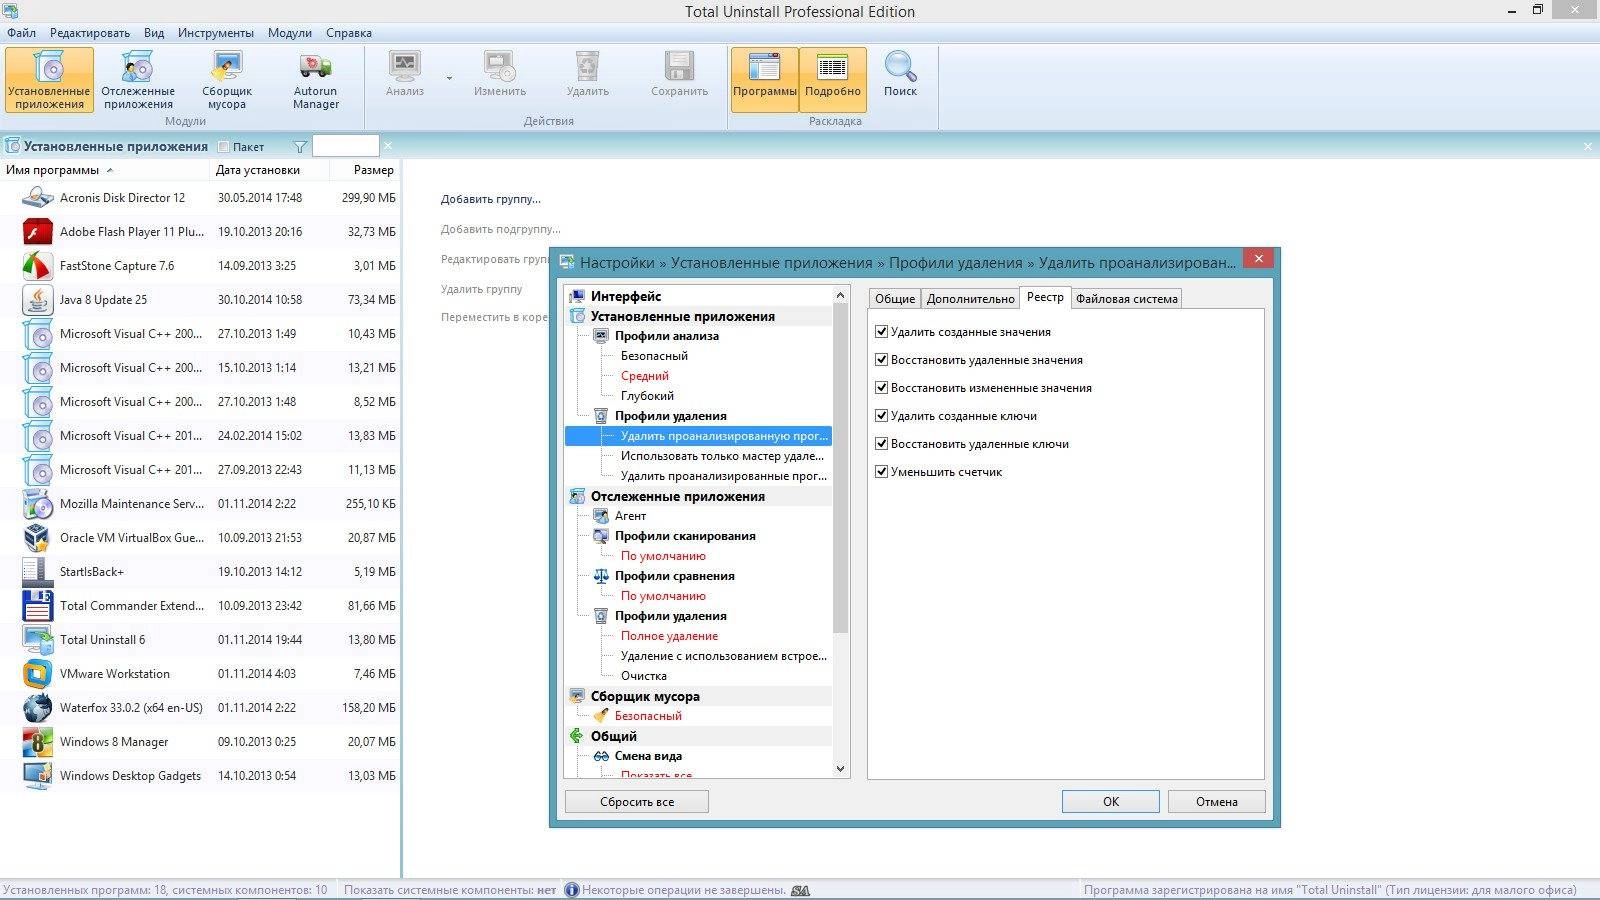The image size is (1600, 900).
Task: Switch to the Дополнительно tab
Action: click(x=970, y=298)
